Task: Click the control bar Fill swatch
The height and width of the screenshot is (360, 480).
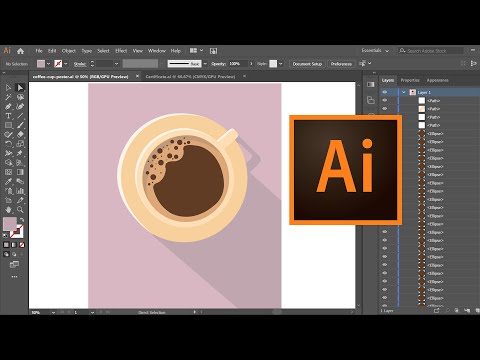Action: tap(41, 64)
